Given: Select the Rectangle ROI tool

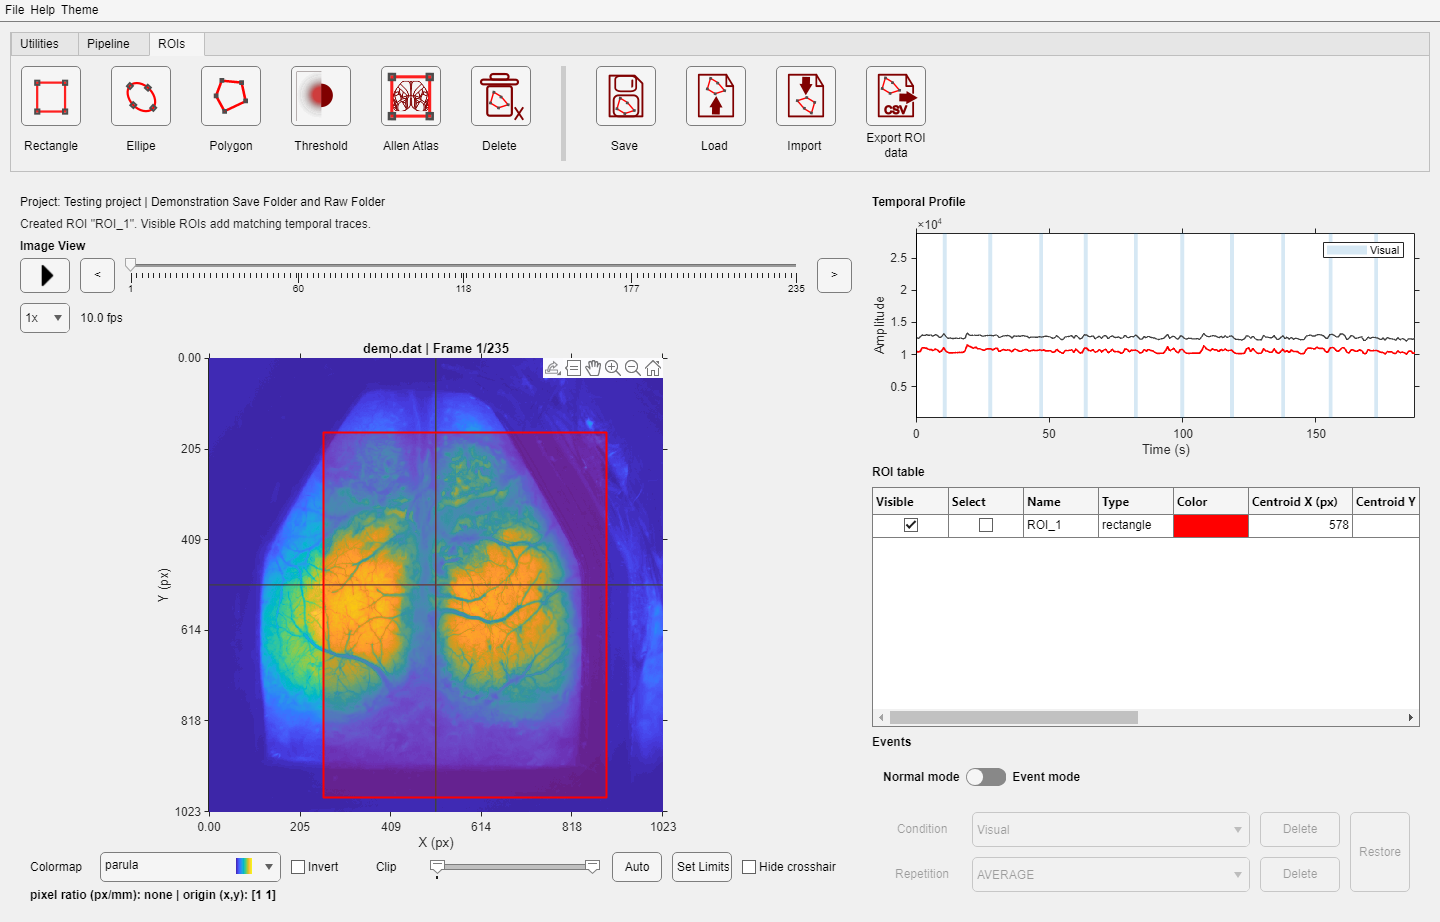Looking at the screenshot, I should click(51, 96).
